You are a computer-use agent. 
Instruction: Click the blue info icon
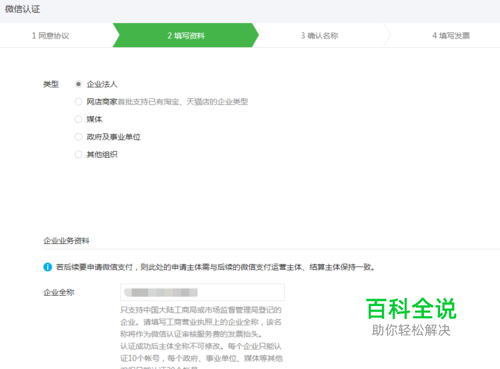coord(48,267)
